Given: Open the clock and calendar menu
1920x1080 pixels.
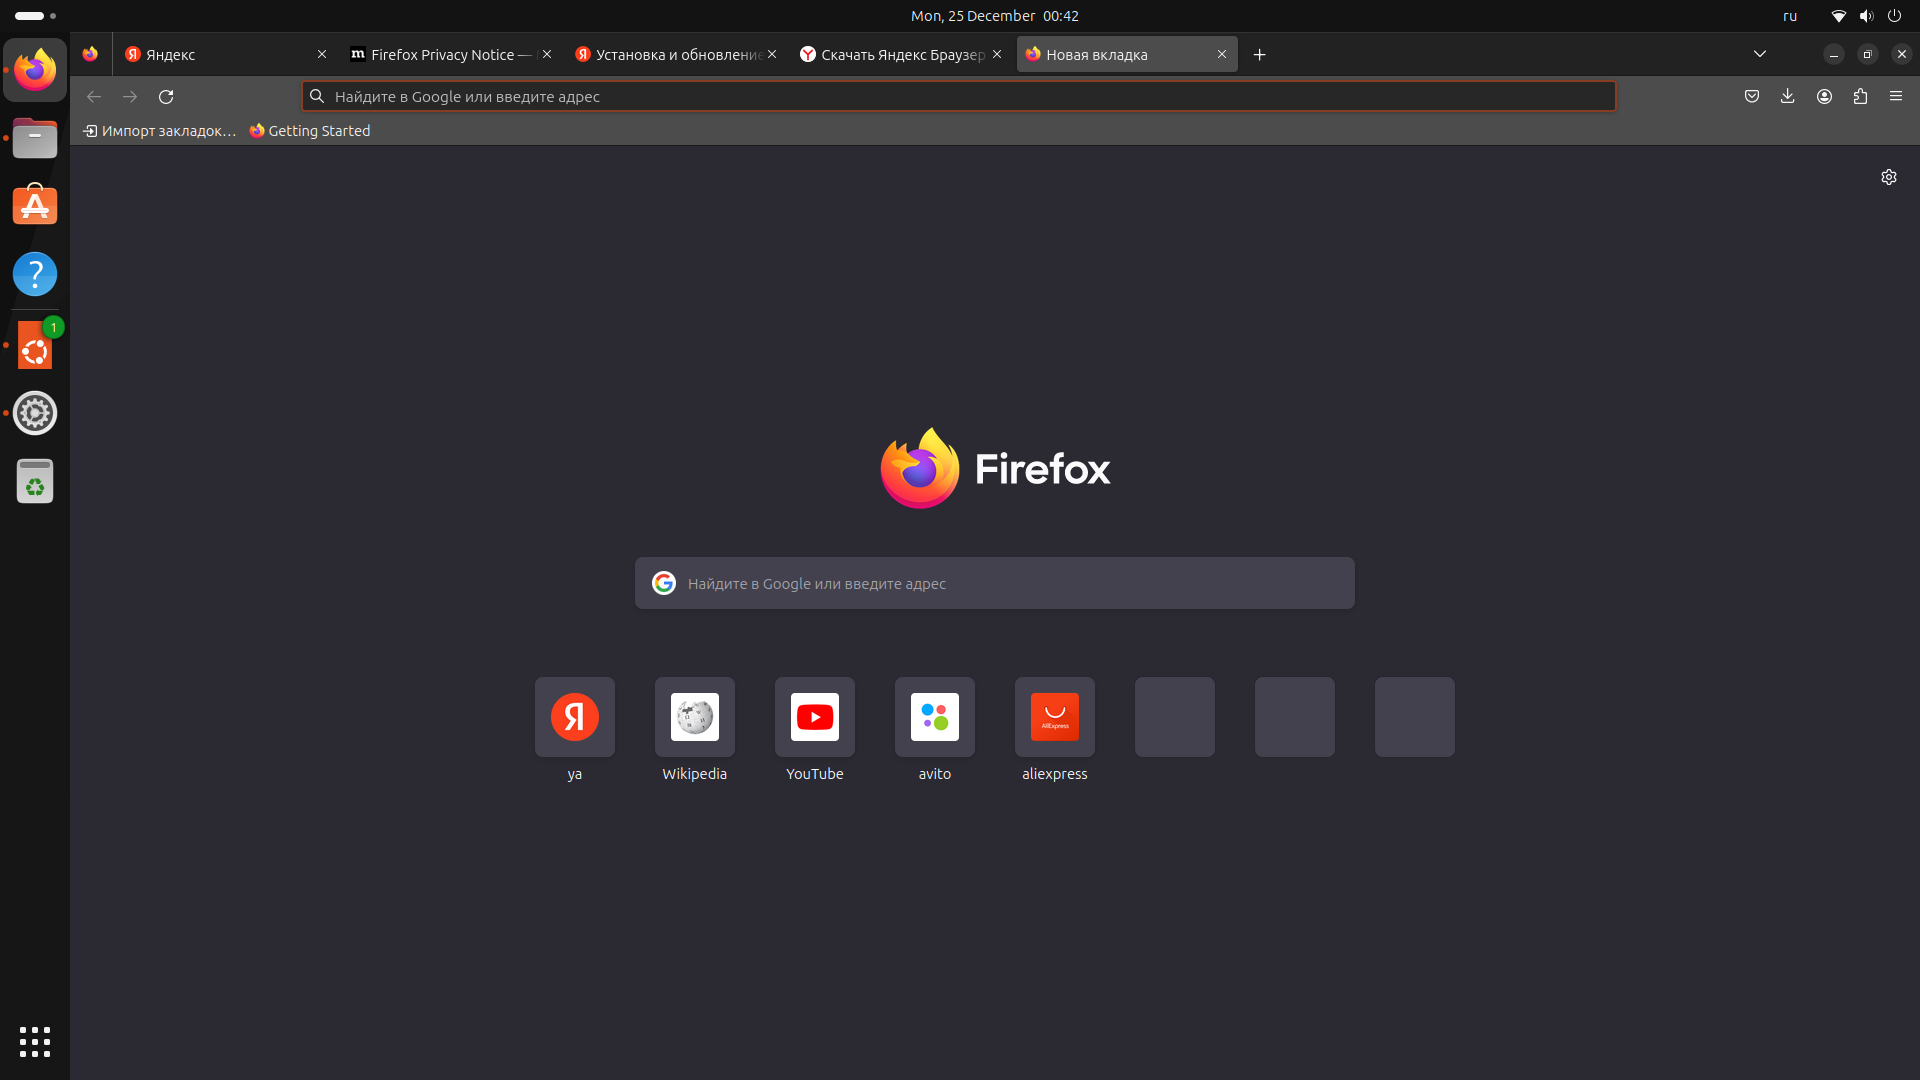Looking at the screenshot, I should pos(994,16).
